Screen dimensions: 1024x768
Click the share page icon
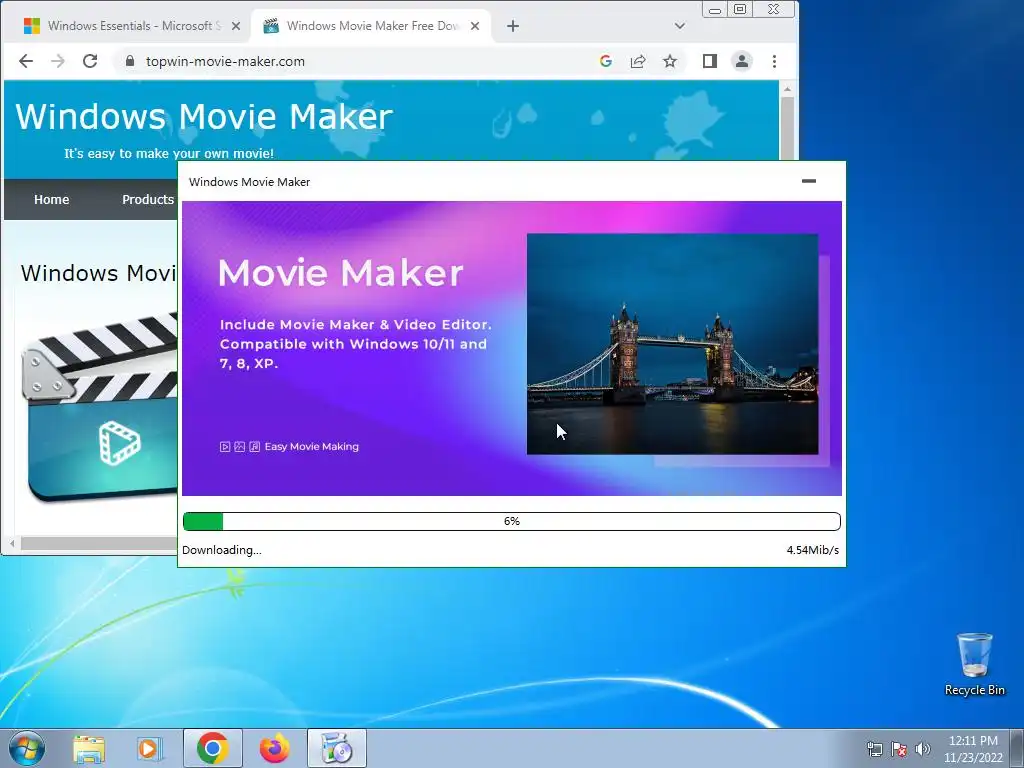click(x=638, y=61)
